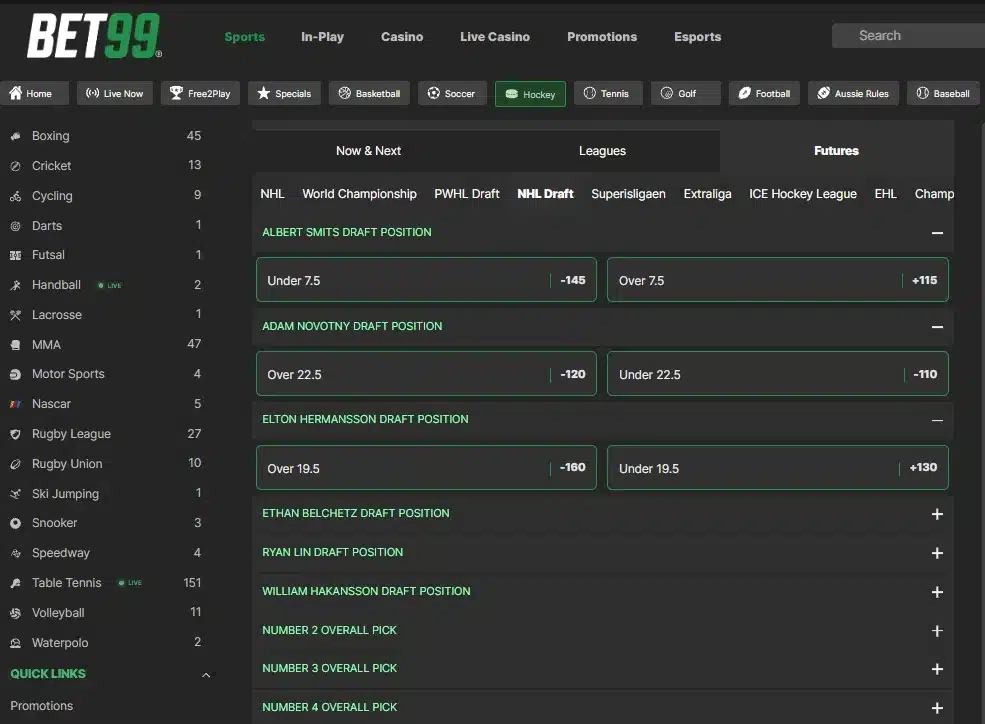Bet Under 19.5 at +130
The image size is (985, 724).
[778, 468]
